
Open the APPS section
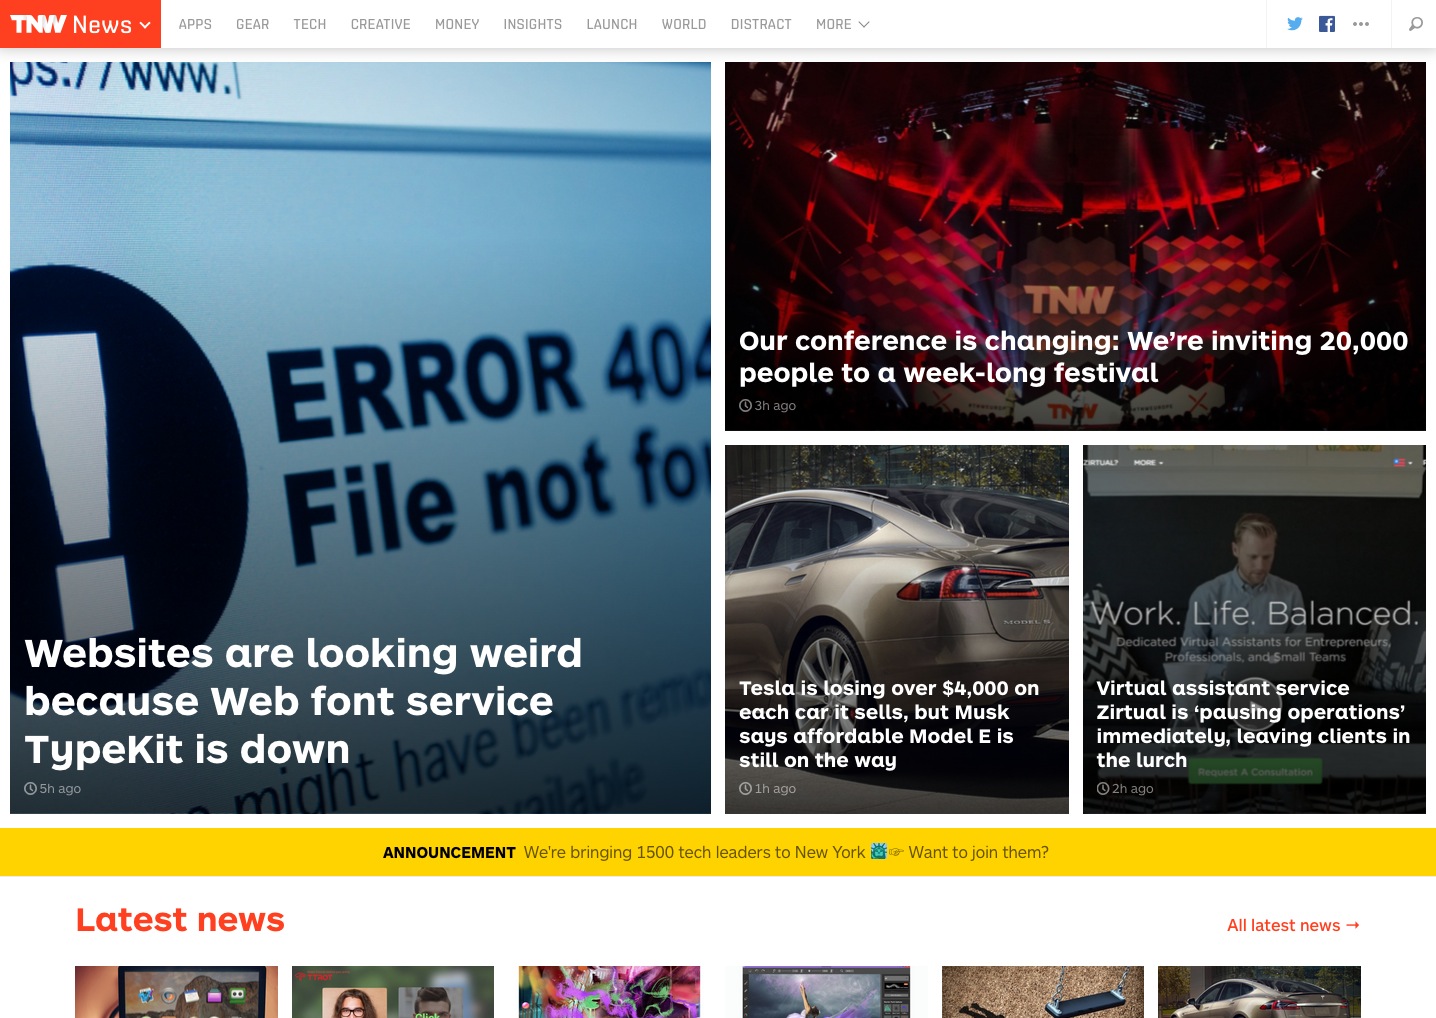pos(195,24)
